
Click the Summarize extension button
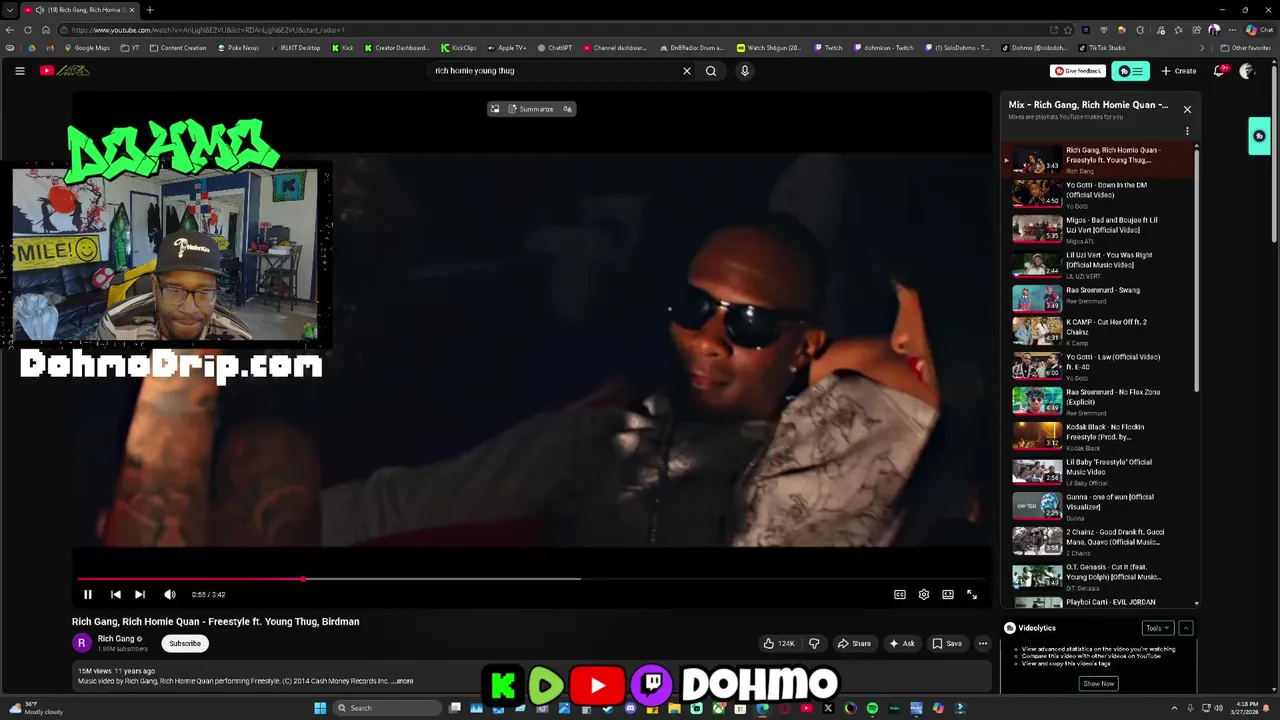(x=531, y=109)
